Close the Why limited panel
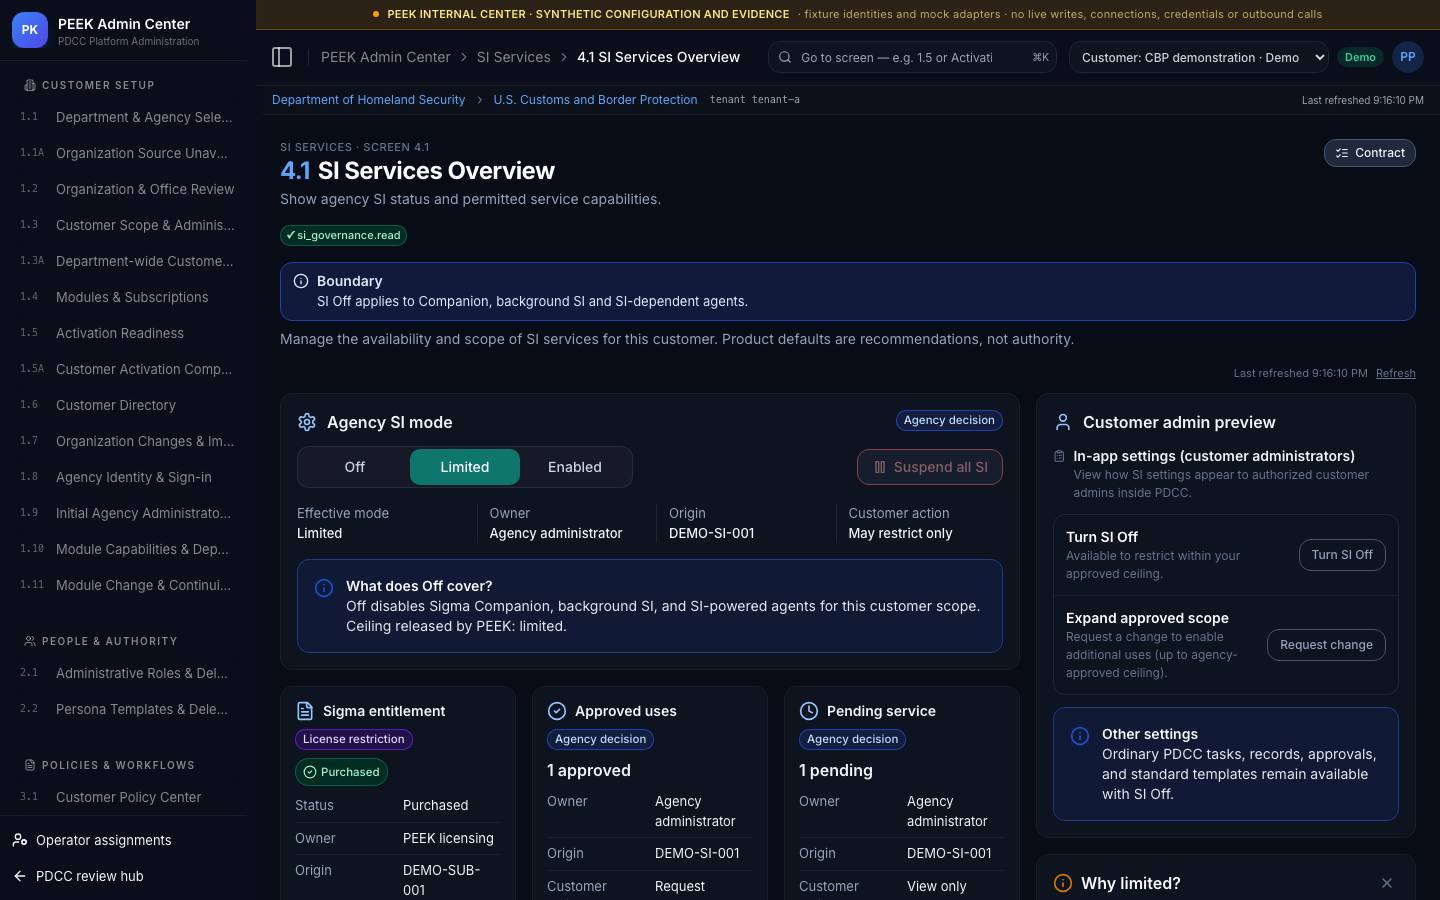1440x900 pixels. point(1387,883)
